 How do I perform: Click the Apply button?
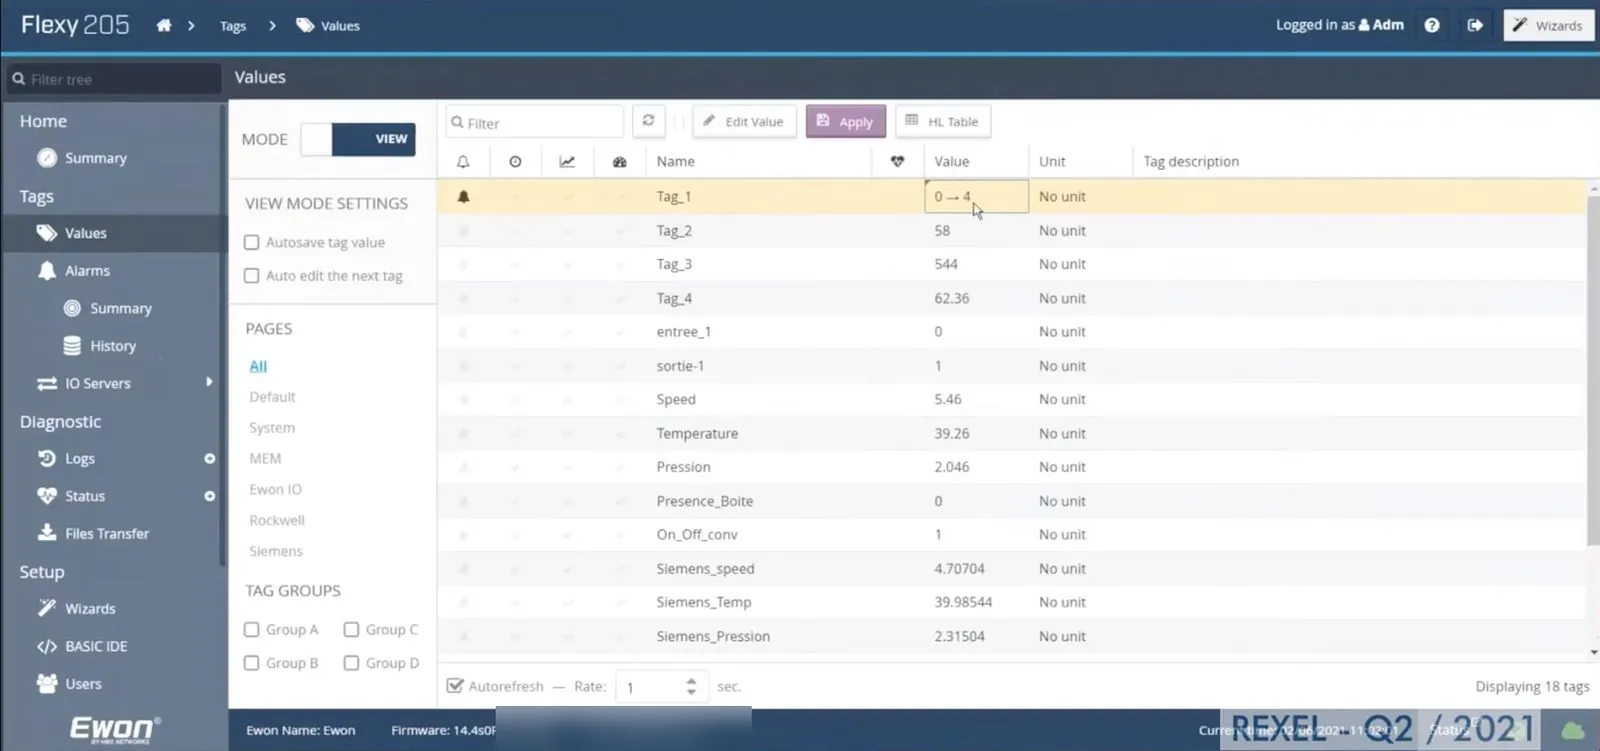tap(846, 121)
